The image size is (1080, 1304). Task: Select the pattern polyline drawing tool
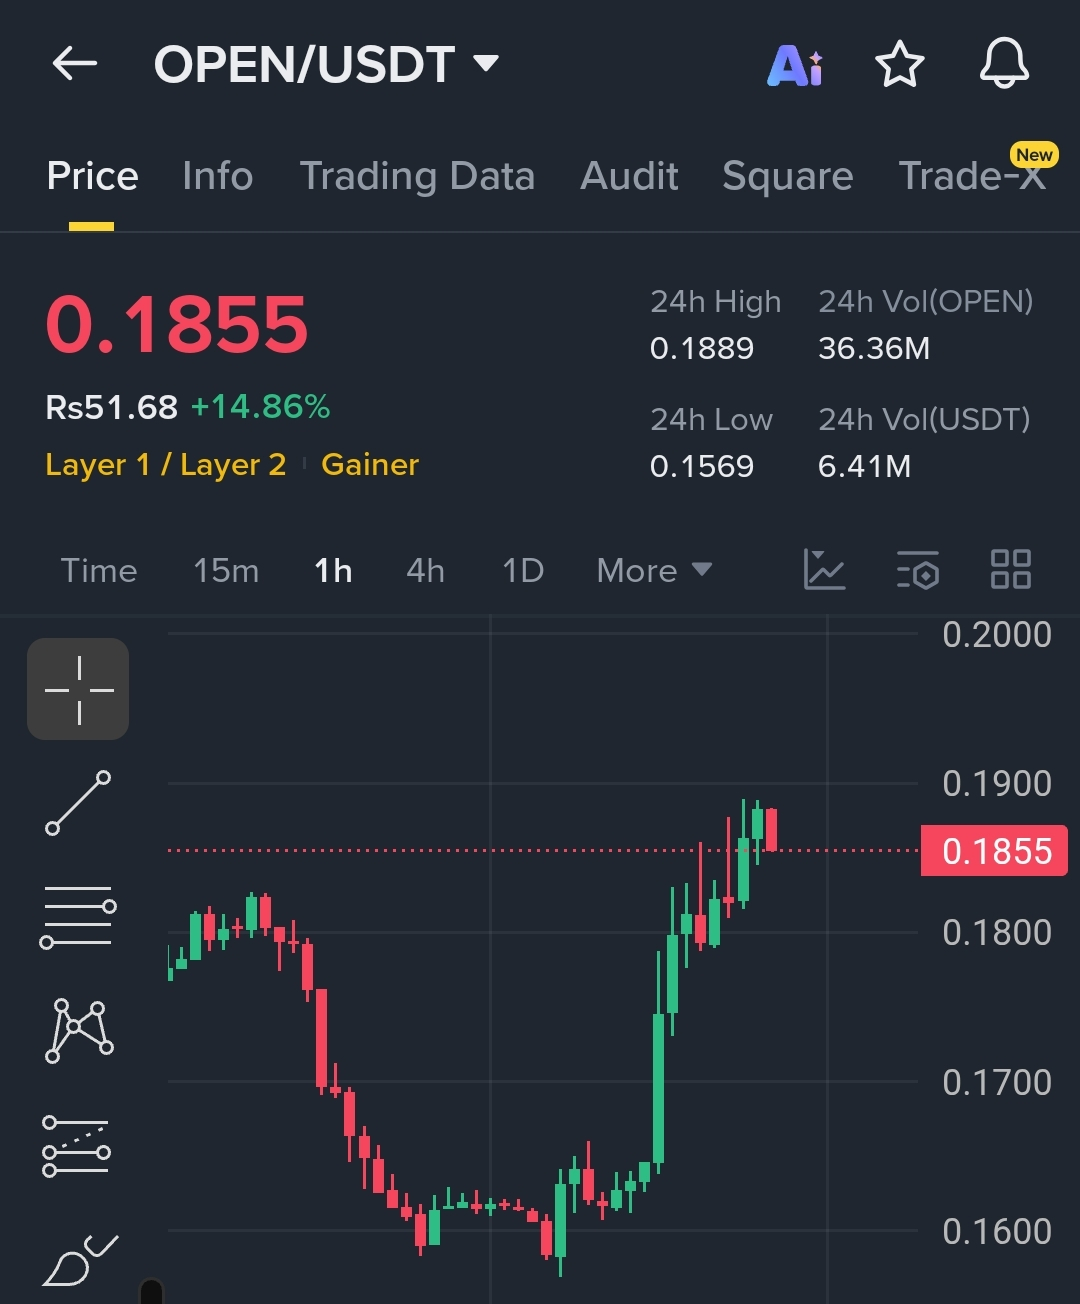[79, 1031]
